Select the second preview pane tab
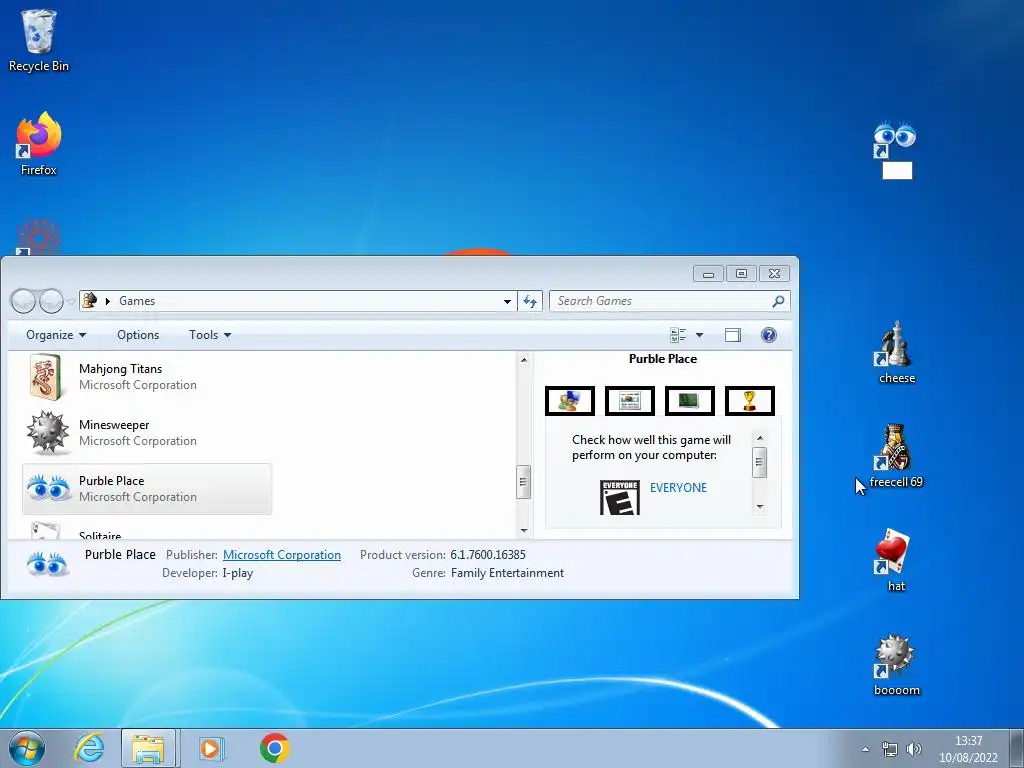This screenshot has height=768, width=1024. pos(630,400)
